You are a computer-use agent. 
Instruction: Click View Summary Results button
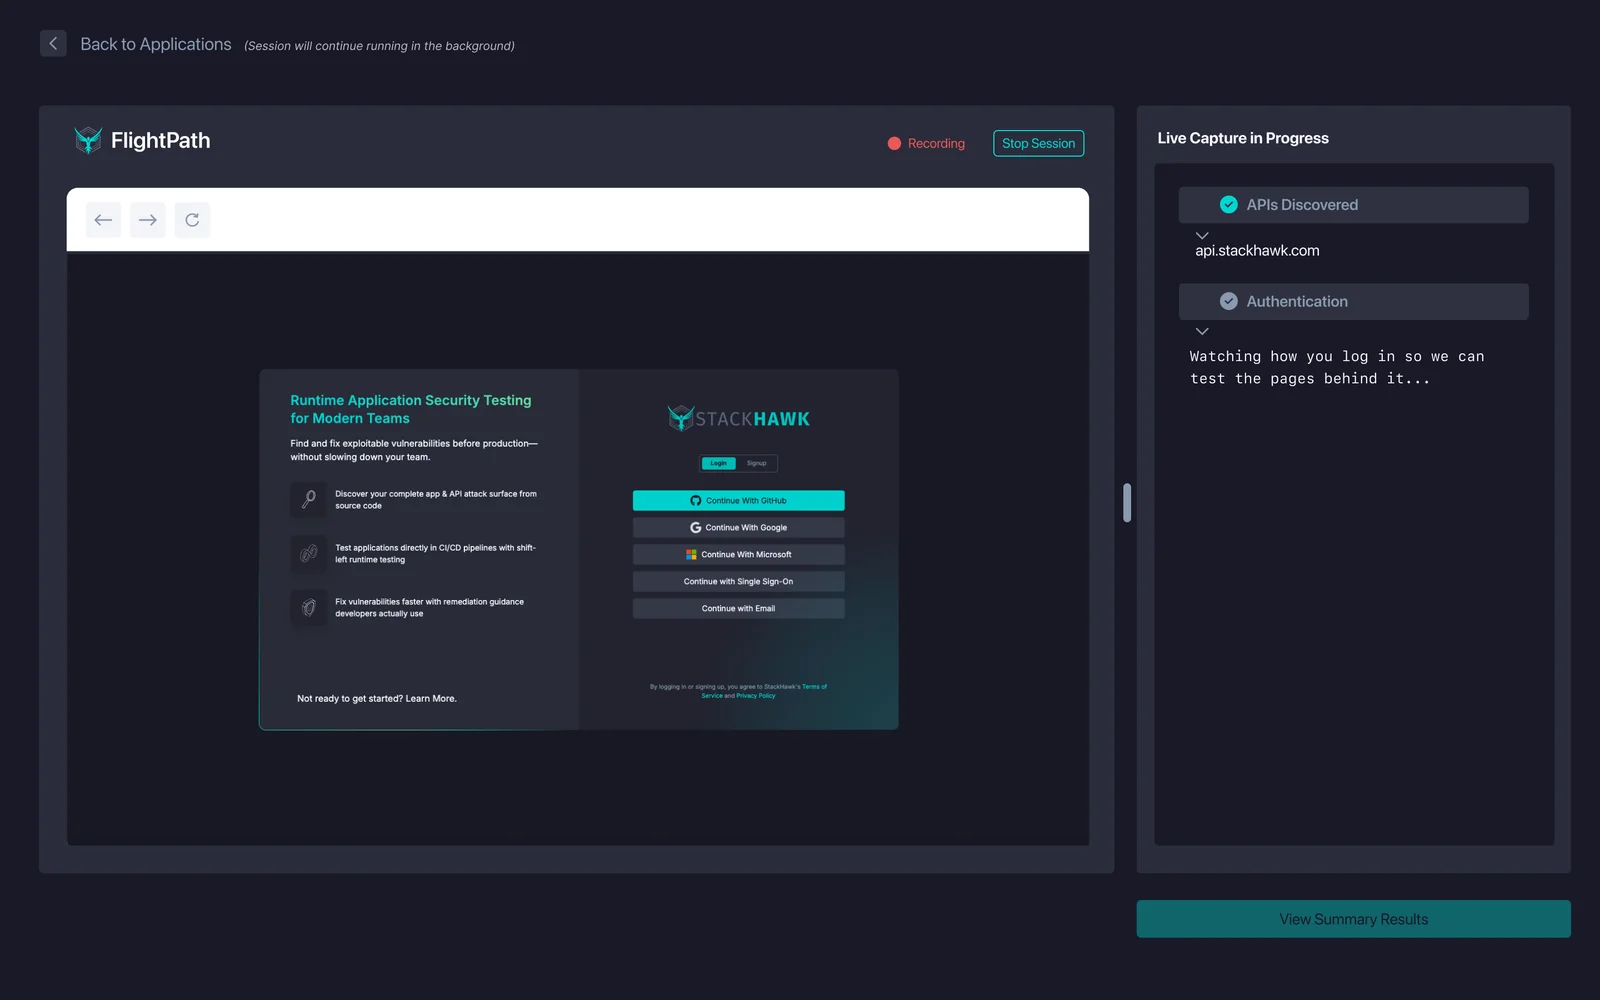1353,919
